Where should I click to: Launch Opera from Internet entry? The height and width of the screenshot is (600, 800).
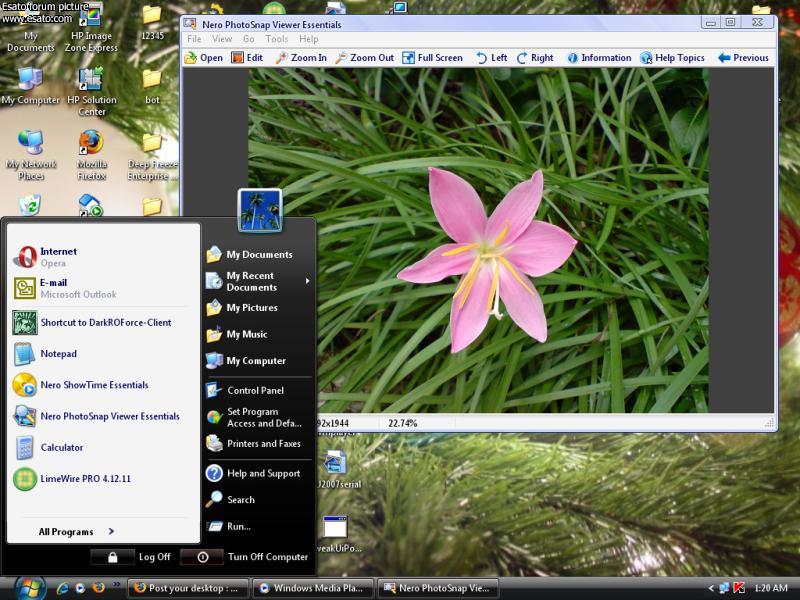(100, 257)
